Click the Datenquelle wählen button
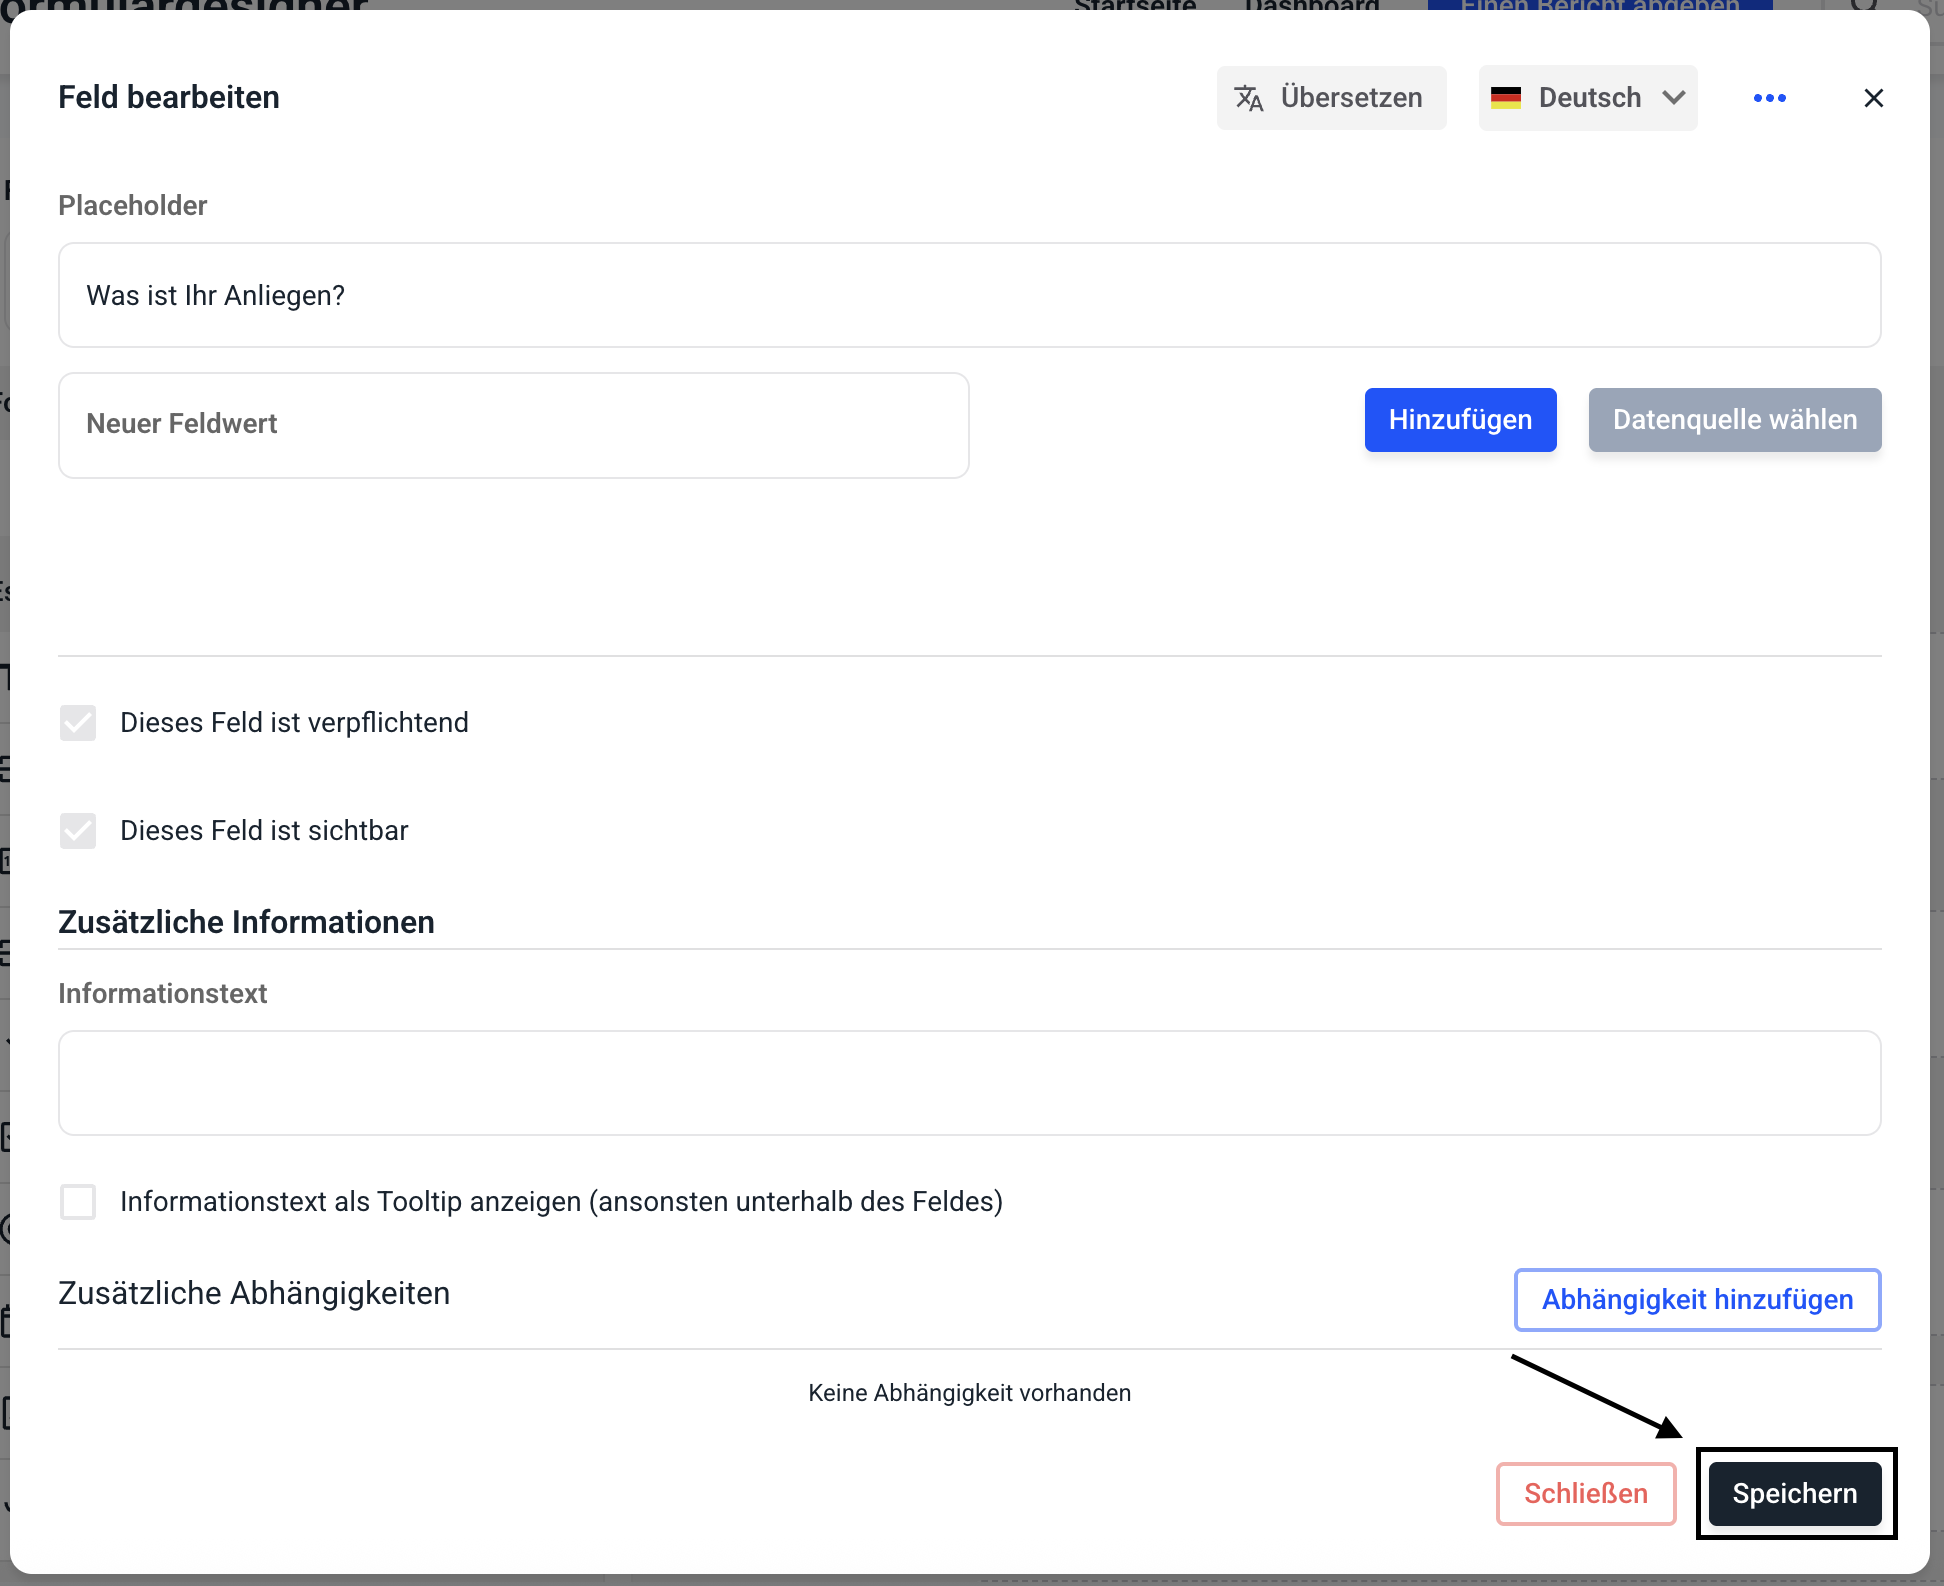 (x=1734, y=420)
